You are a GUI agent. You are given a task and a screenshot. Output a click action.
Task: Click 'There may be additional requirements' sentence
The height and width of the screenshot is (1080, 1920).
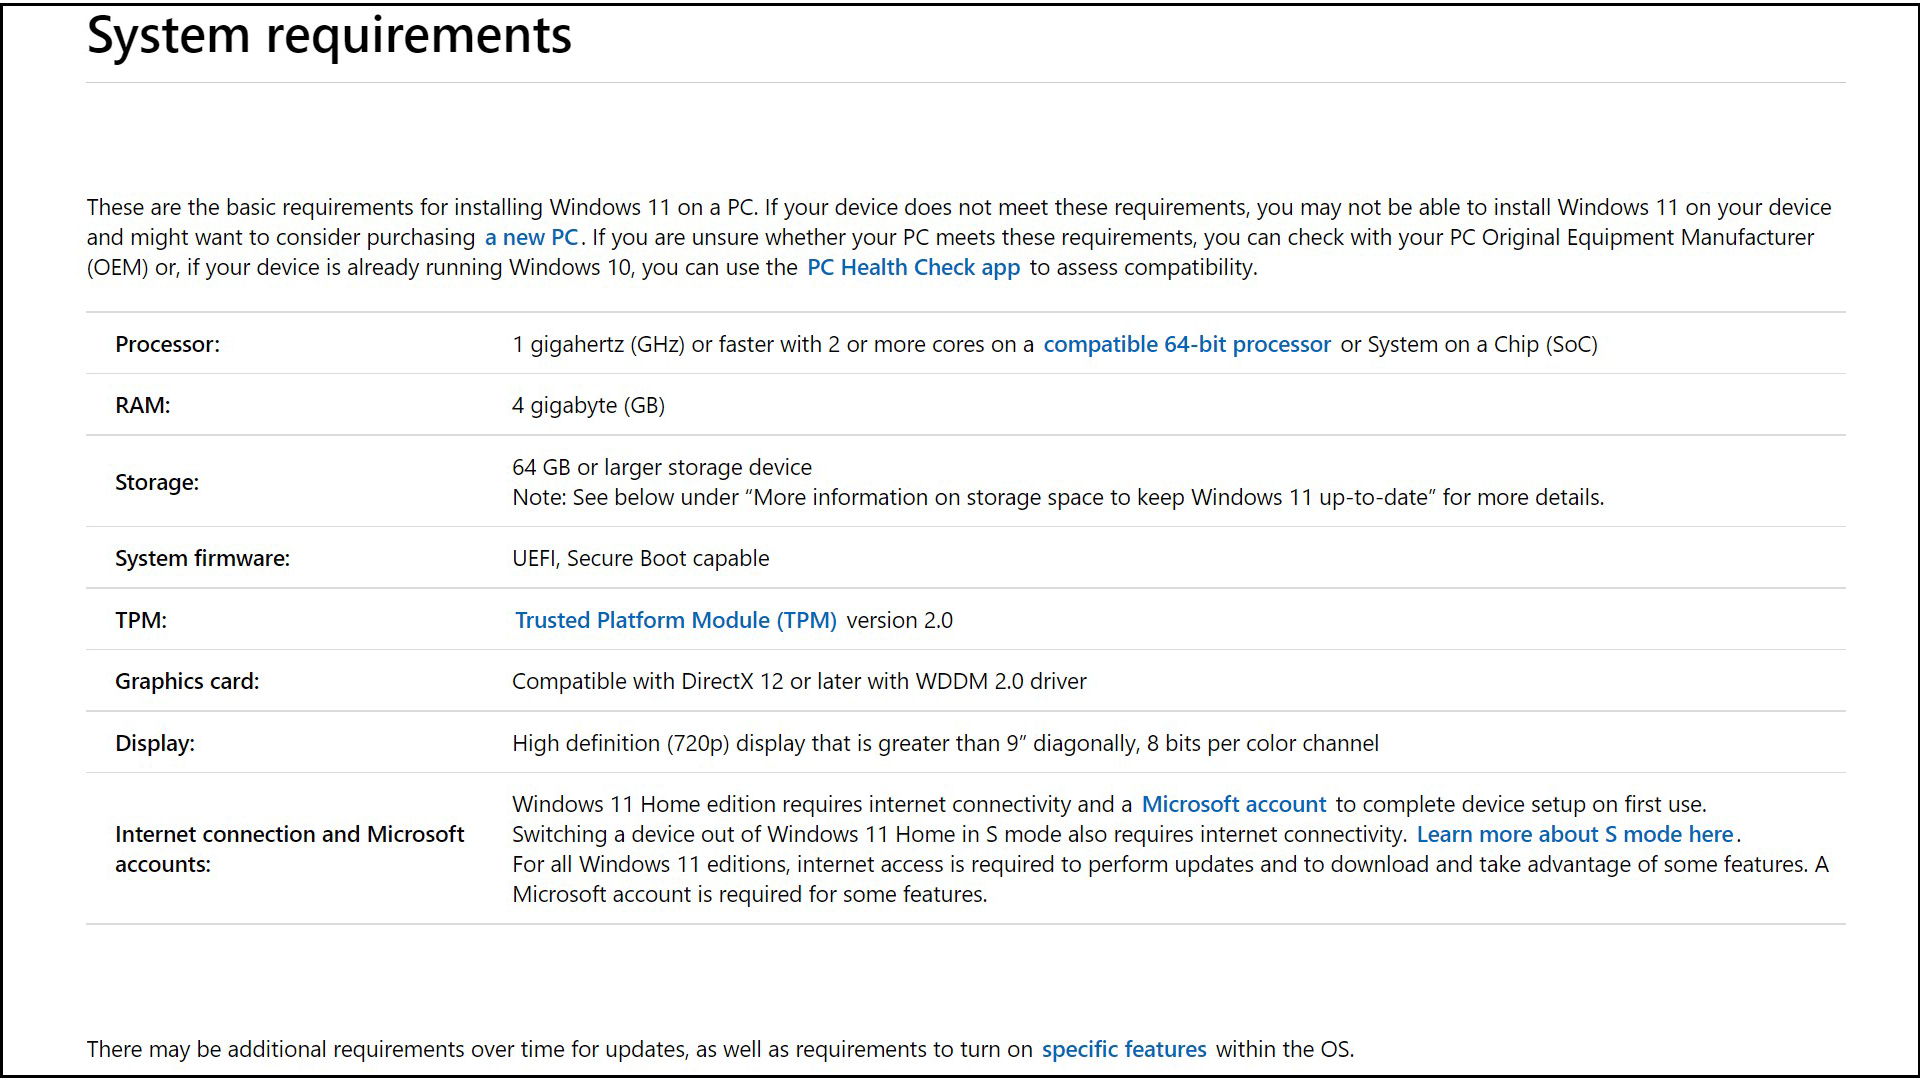click(720, 1050)
